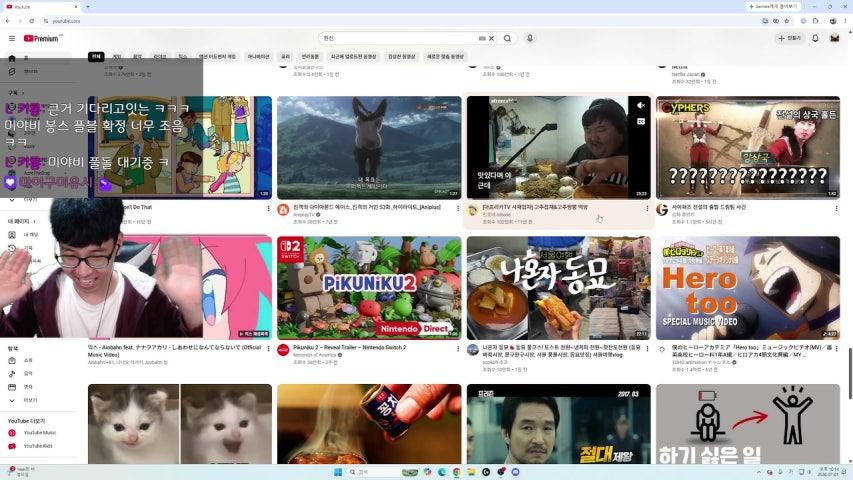Open a new browser tab

[x=88, y=7]
